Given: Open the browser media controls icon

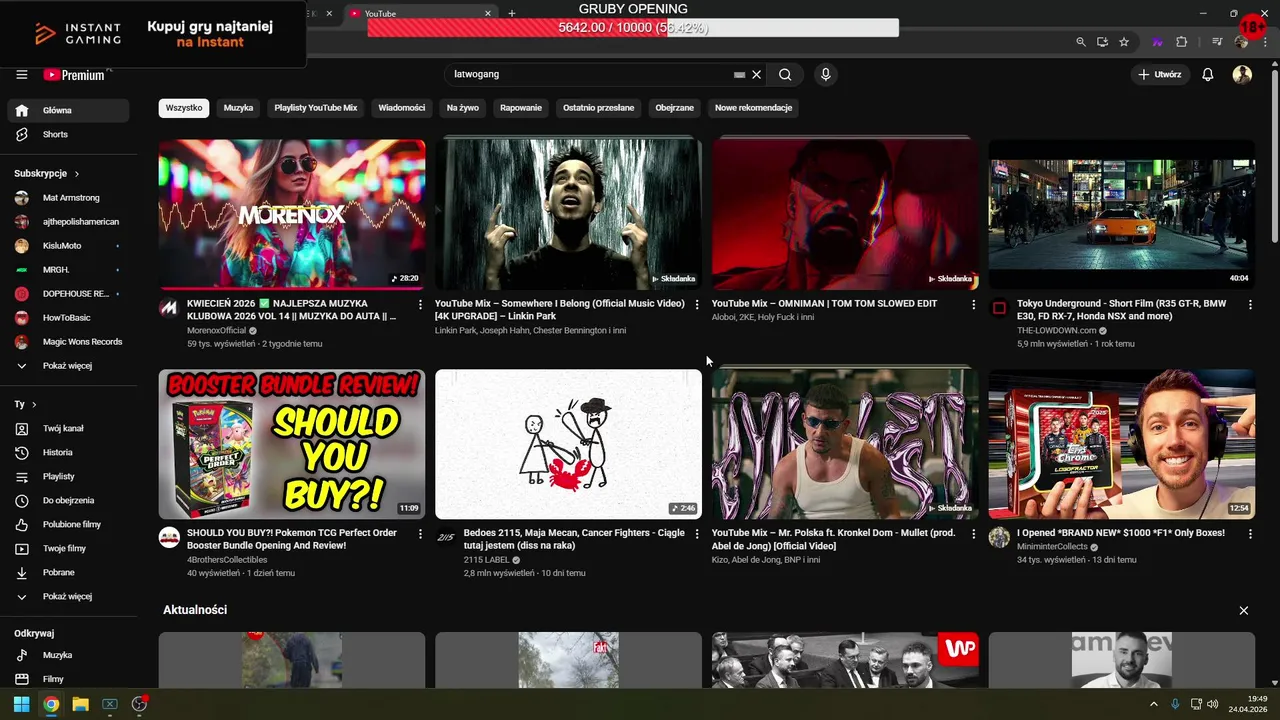Looking at the screenshot, I should (x=1217, y=42).
